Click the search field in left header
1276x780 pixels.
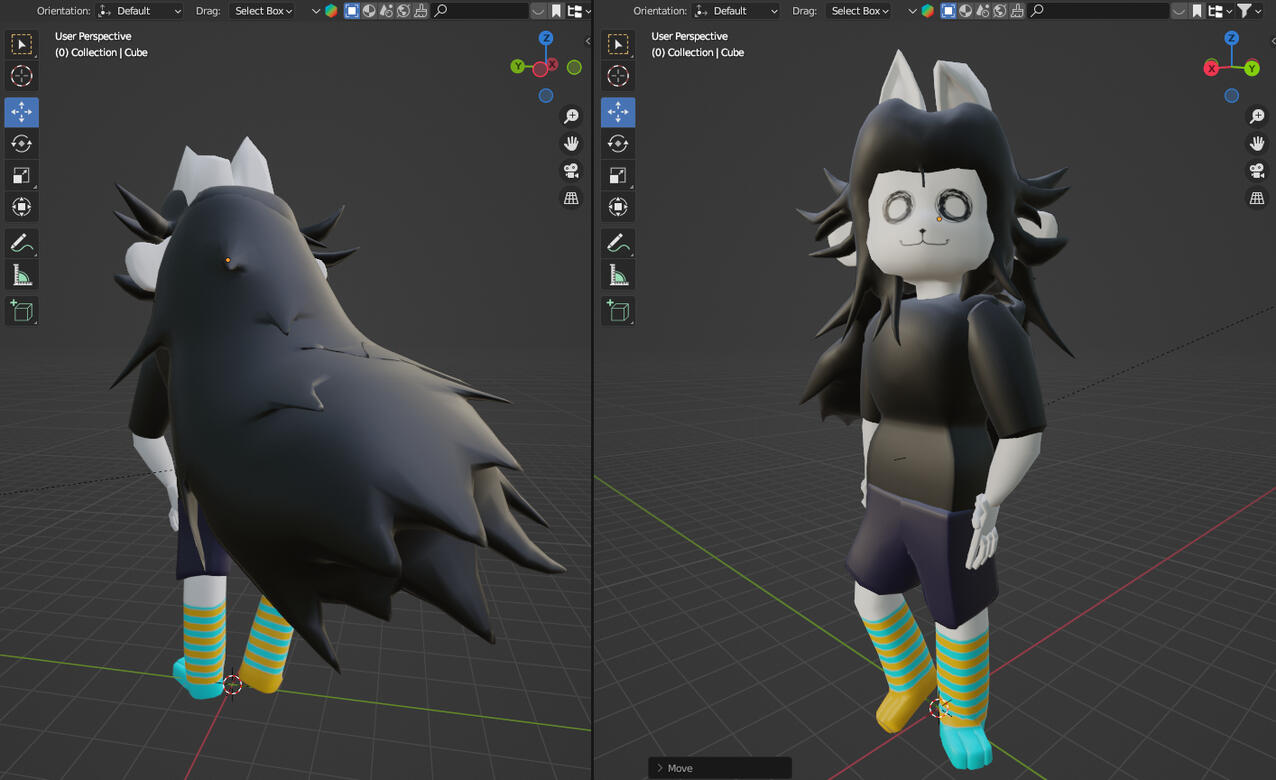[480, 11]
